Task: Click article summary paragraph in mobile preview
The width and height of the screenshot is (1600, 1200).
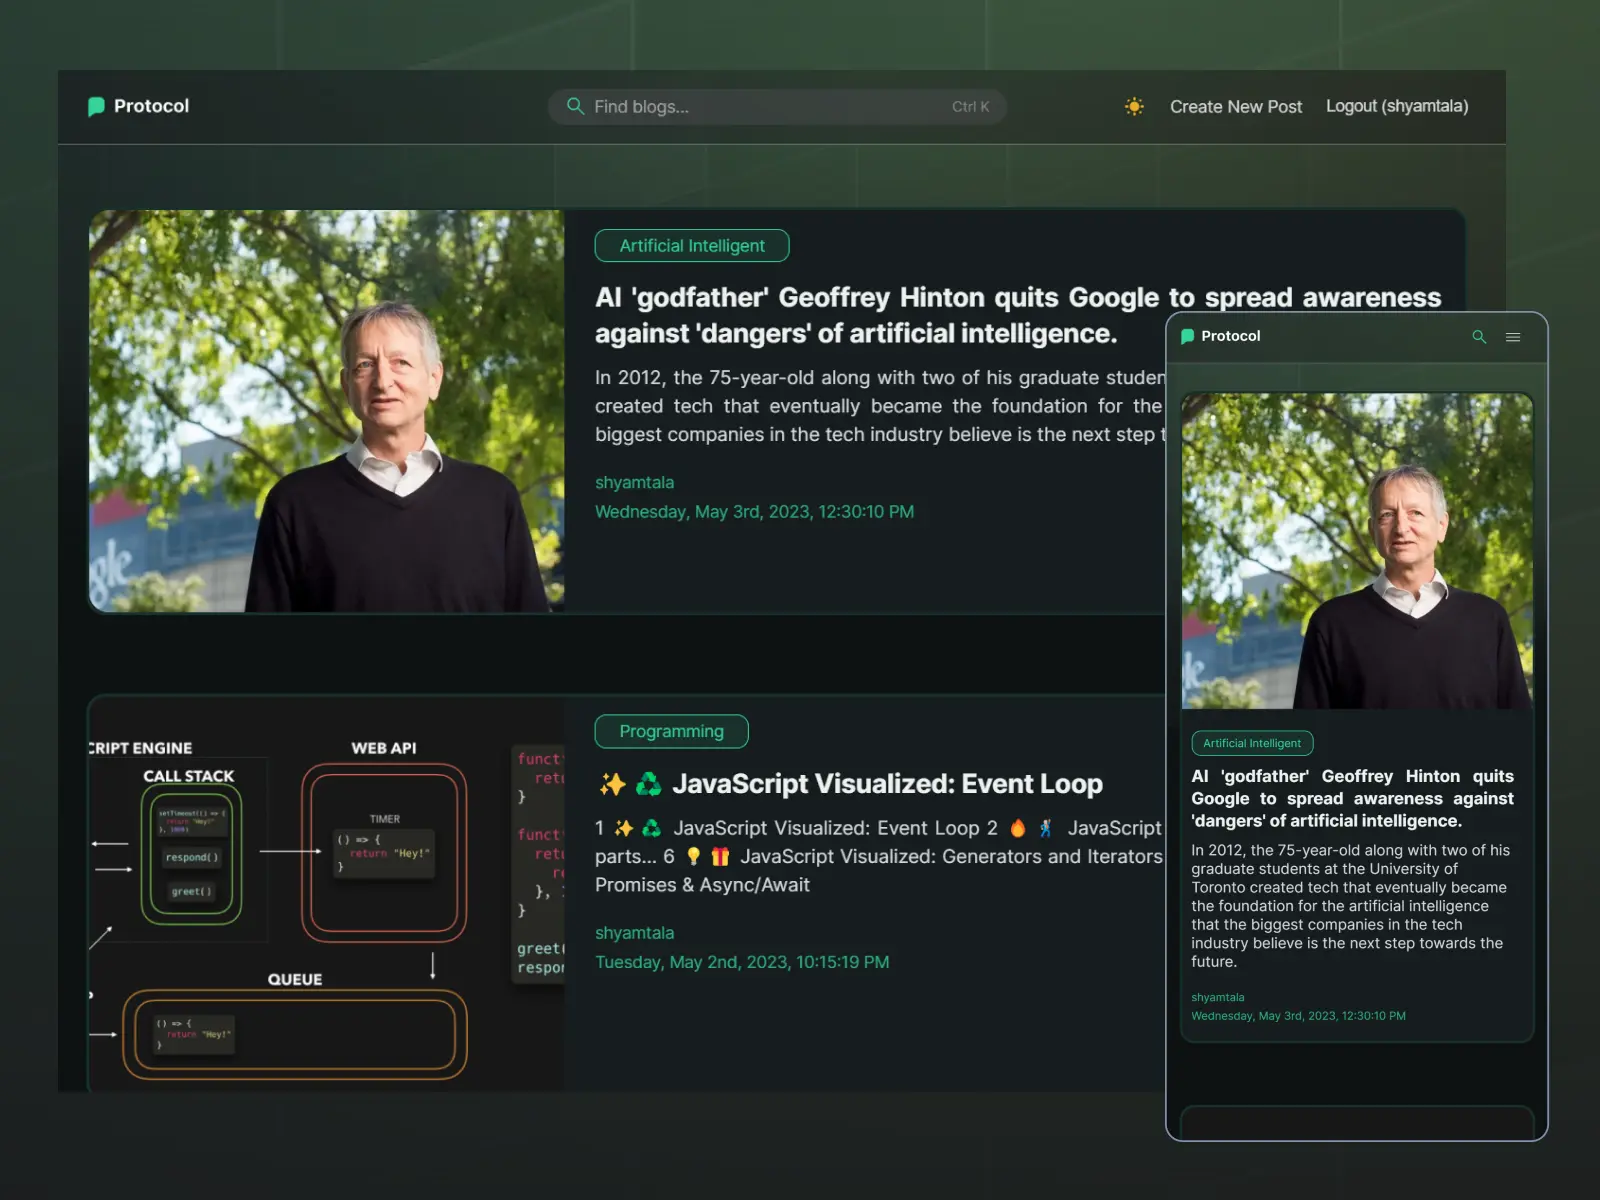Action: 1351,906
